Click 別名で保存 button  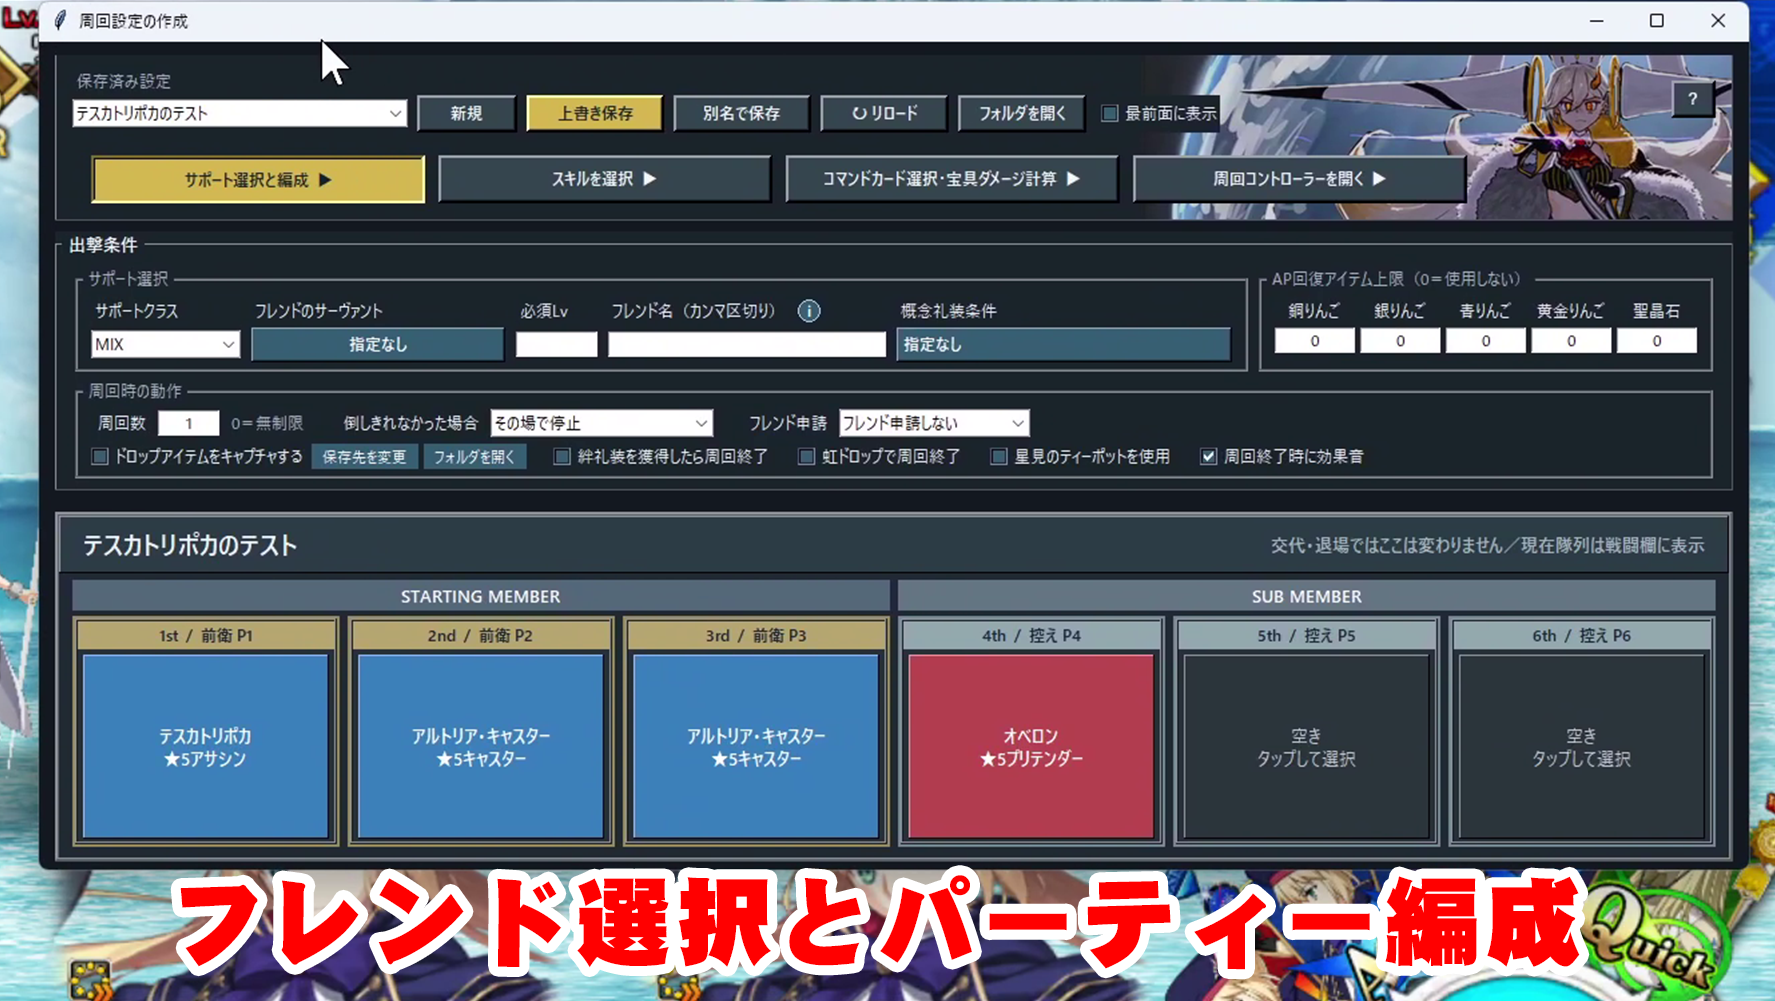tap(741, 113)
